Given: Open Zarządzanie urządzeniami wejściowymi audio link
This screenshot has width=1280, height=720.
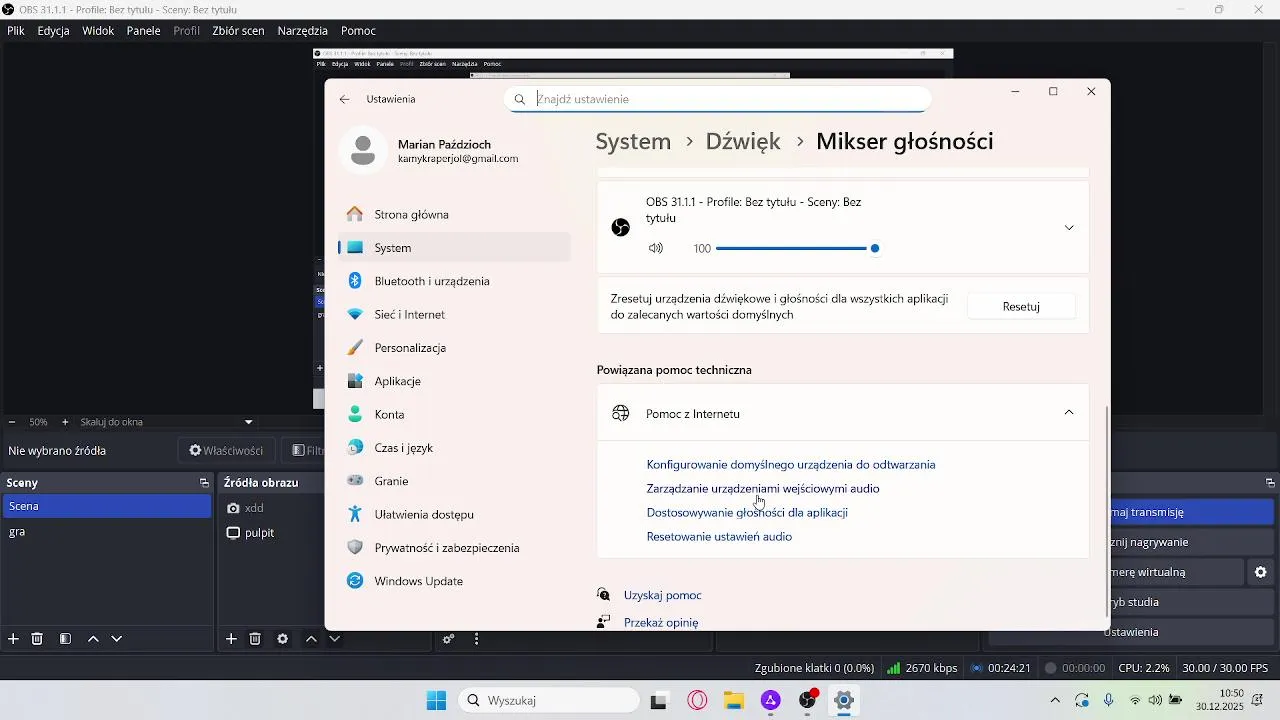Looking at the screenshot, I should pos(763,489).
